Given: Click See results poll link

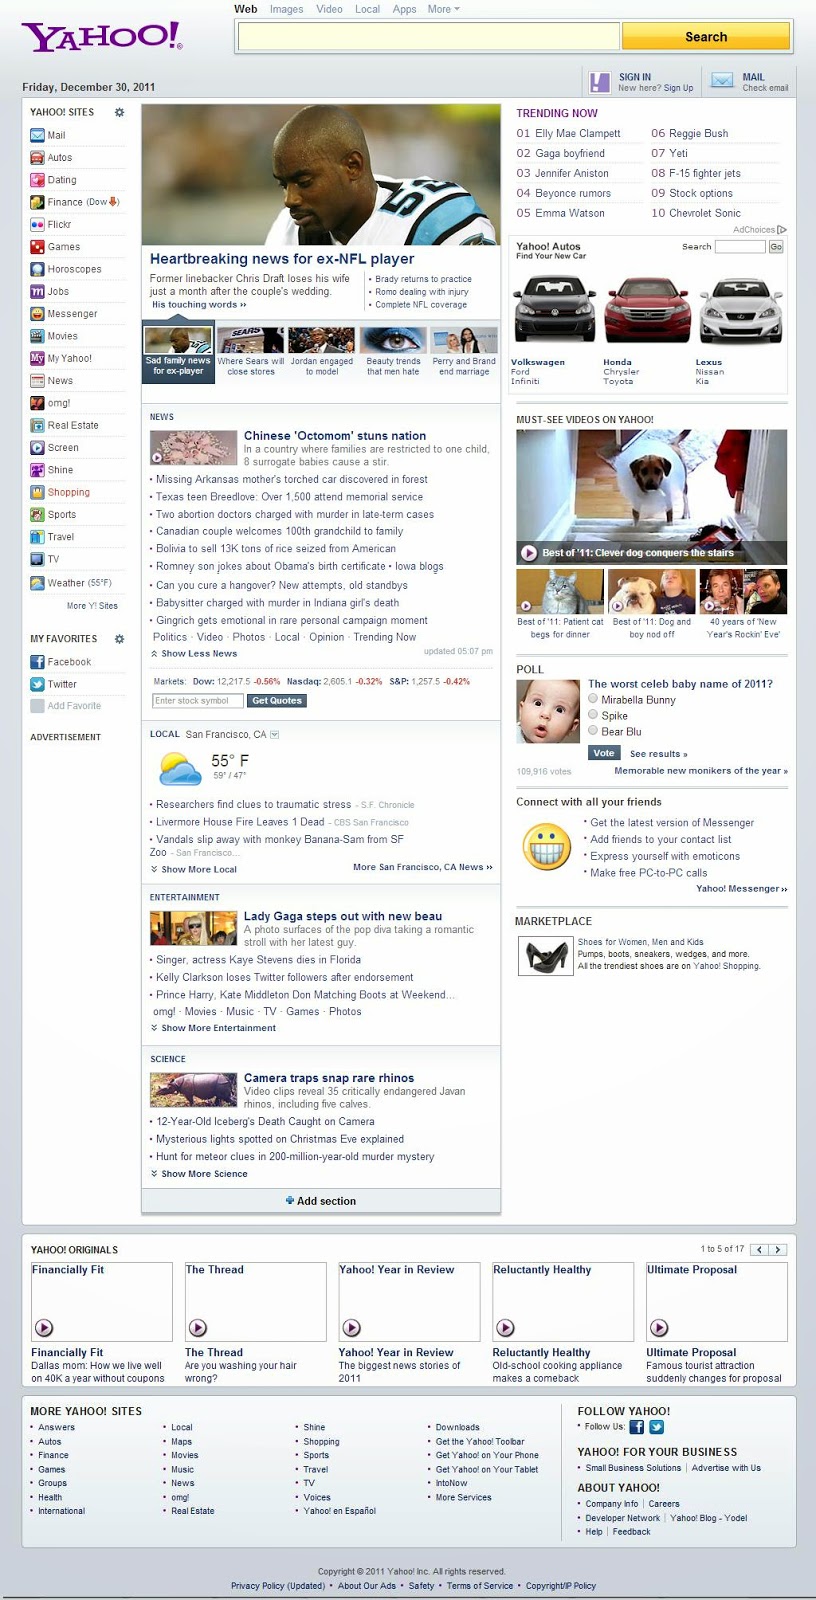Looking at the screenshot, I should (658, 754).
